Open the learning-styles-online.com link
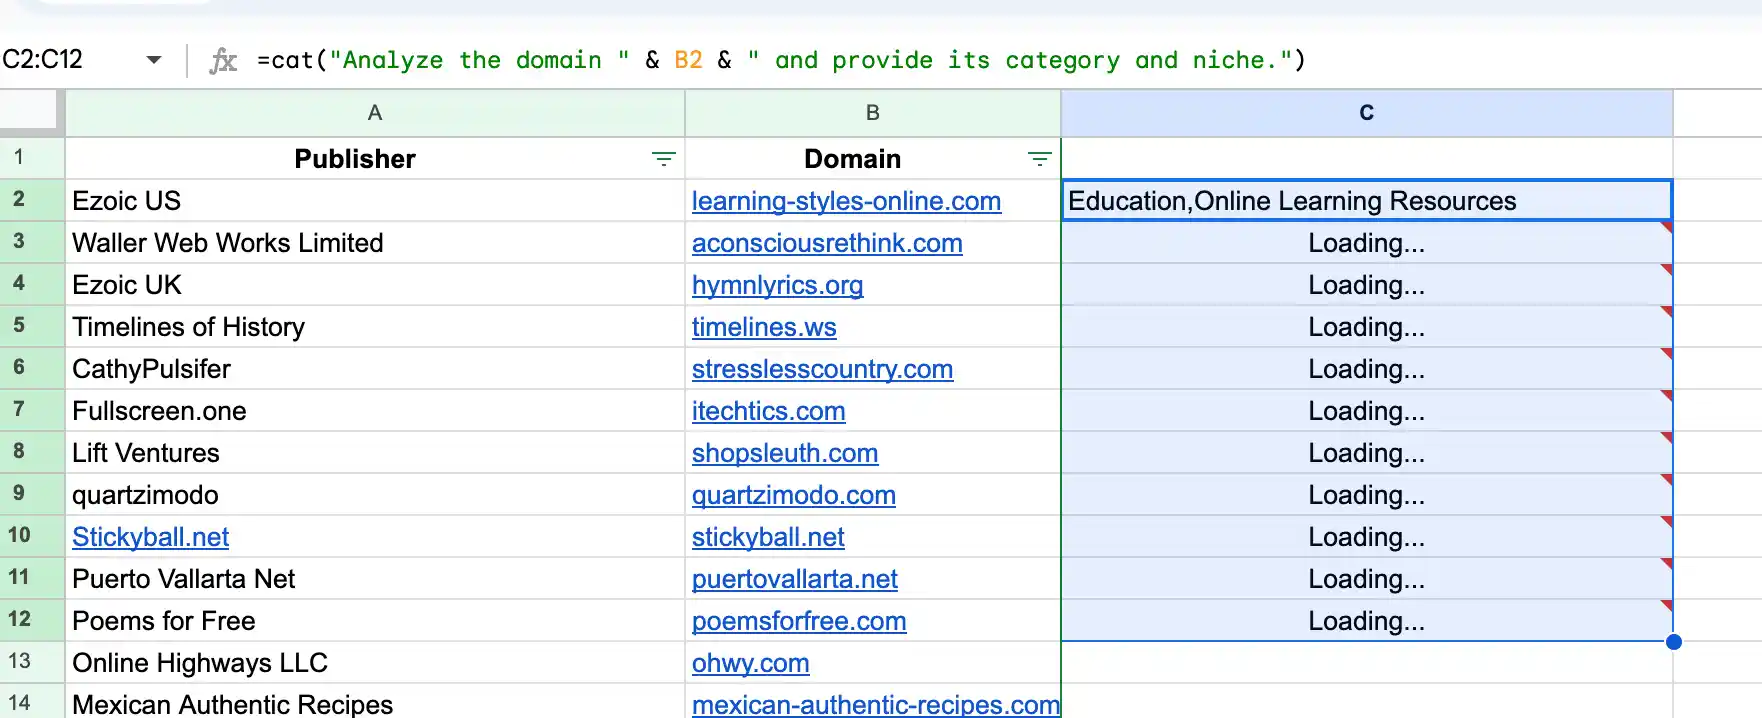This screenshot has width=1762, height=718. coord(846,201)
